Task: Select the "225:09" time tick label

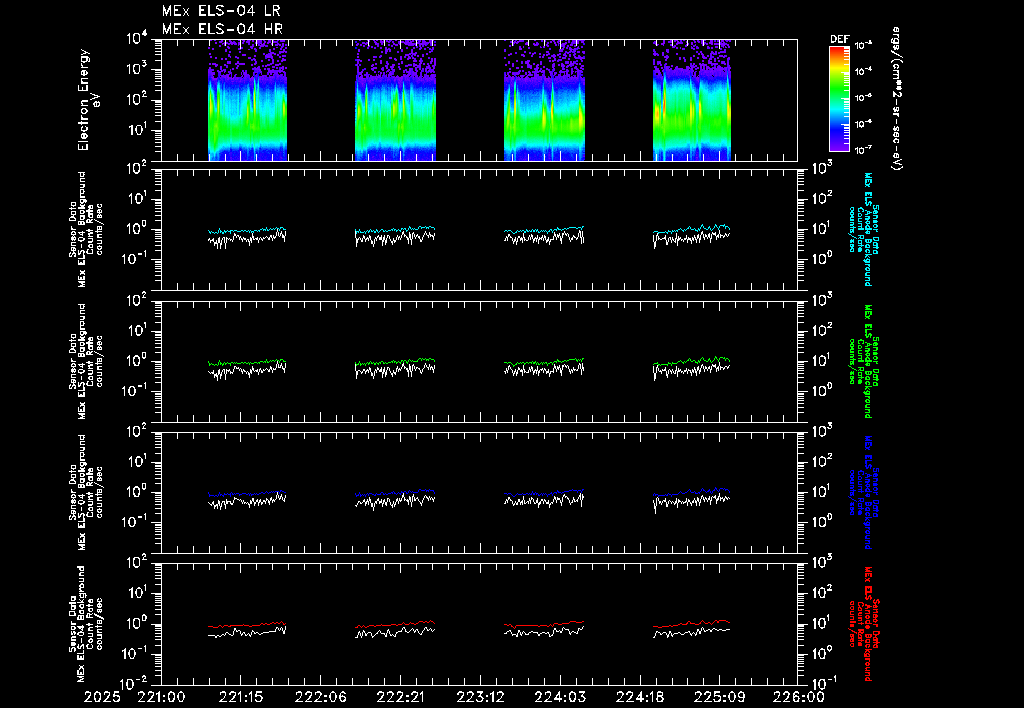Action: coord(718,698)
